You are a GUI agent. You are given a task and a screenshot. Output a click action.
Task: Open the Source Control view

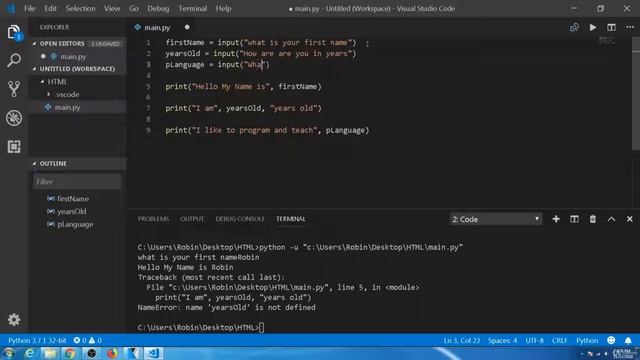[14, 89]
